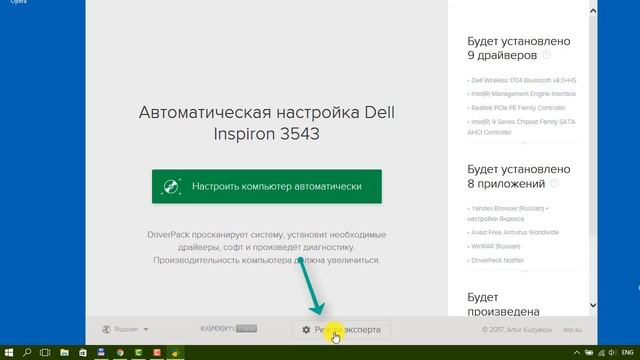Screen dimensions: 640x360
Task: Open the 'Режим эксперта' expert mode button
Action: coord(341,329)
